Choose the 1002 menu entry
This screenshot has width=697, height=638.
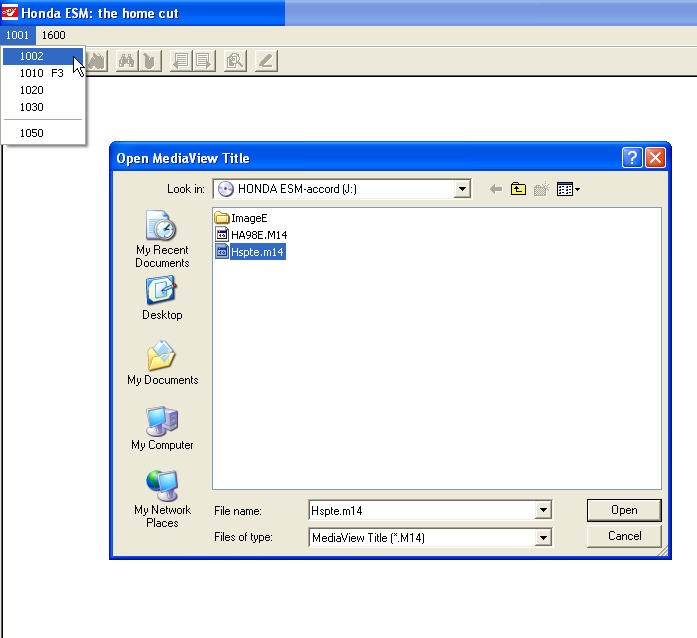coord(43,56)
